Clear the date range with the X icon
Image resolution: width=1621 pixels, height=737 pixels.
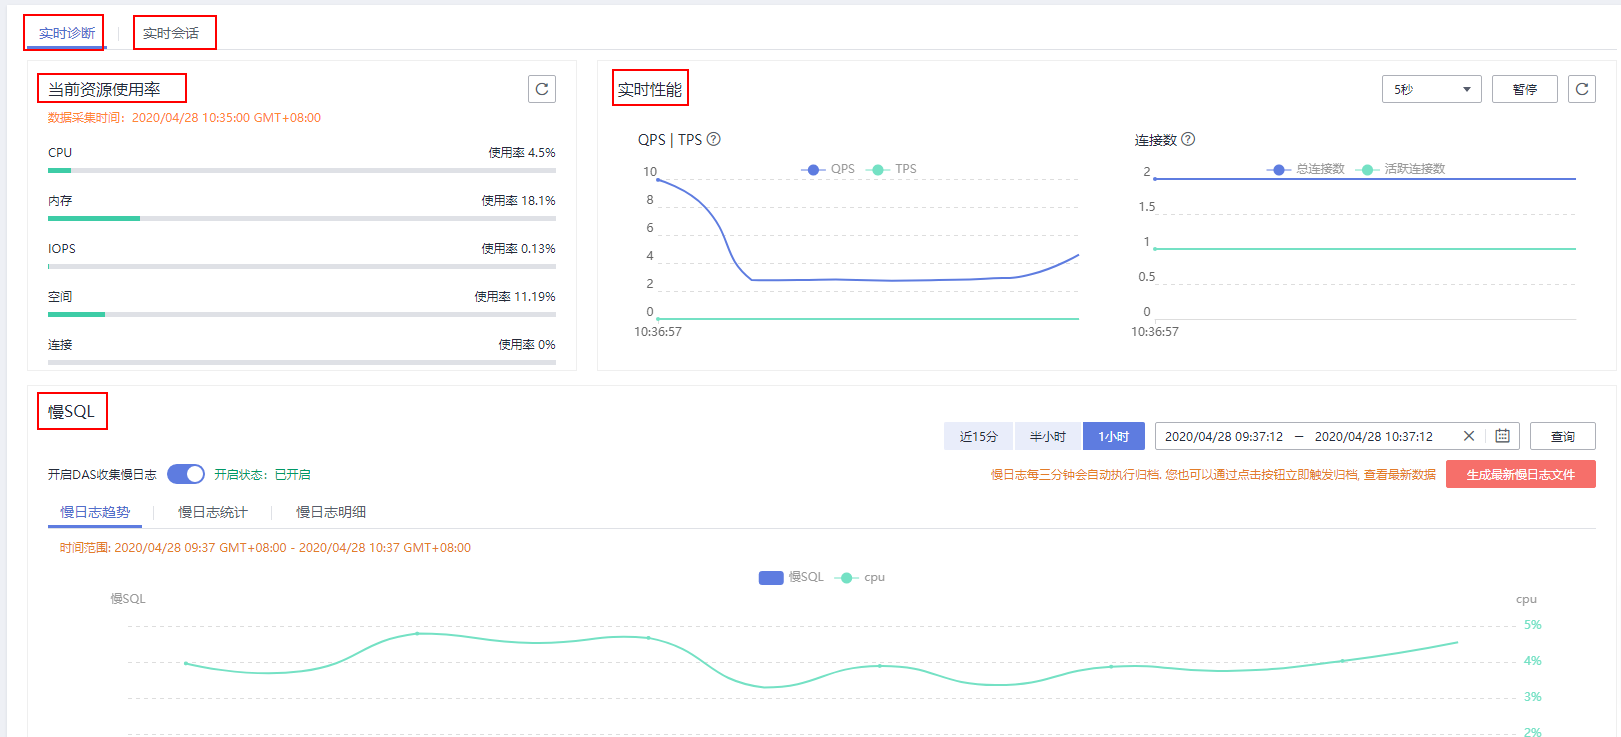(1468, 436)
